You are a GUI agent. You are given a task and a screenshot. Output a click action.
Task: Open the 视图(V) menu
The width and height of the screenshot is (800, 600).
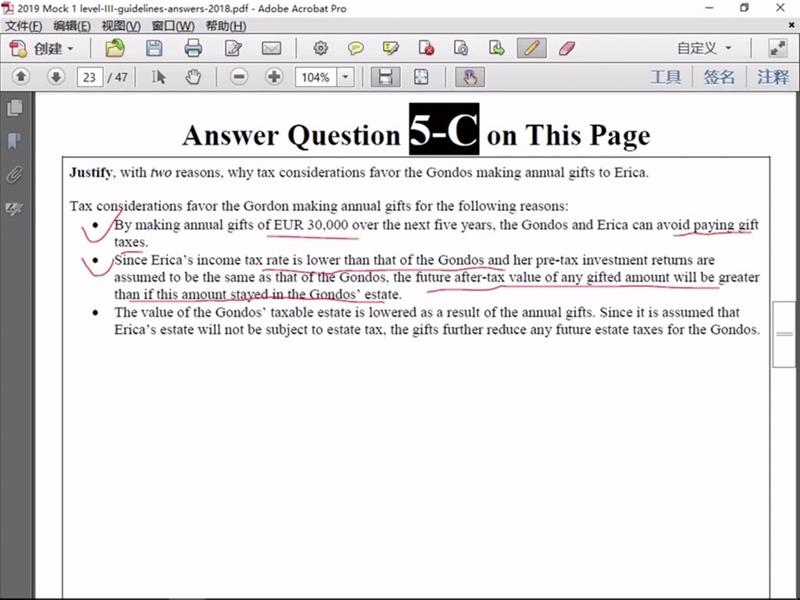[121, 26]
